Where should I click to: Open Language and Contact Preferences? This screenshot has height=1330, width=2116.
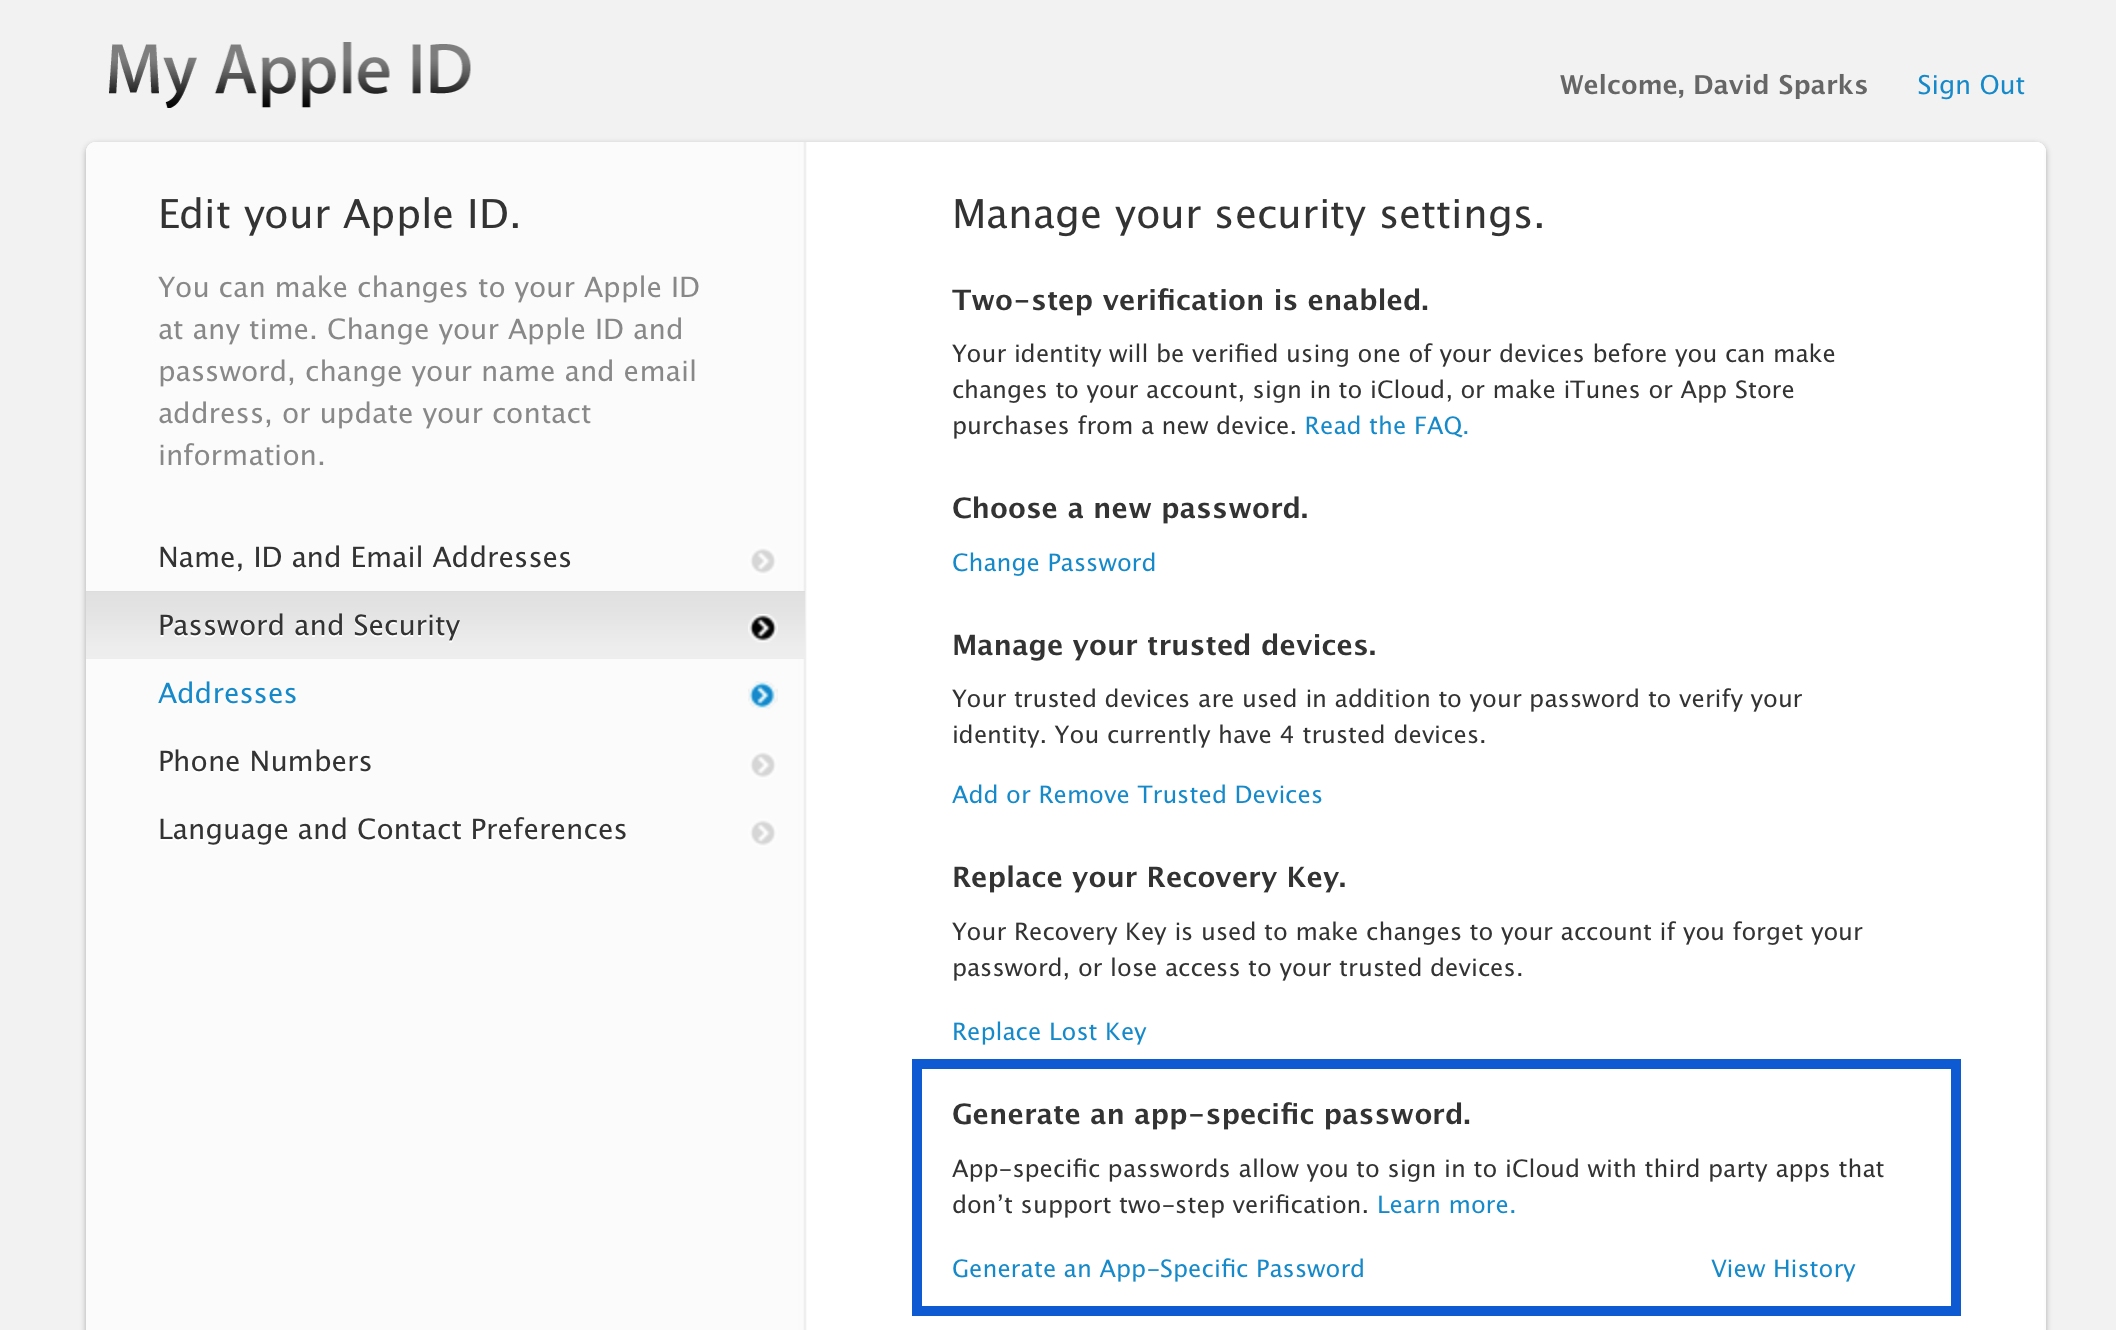(x=445, y=829)
